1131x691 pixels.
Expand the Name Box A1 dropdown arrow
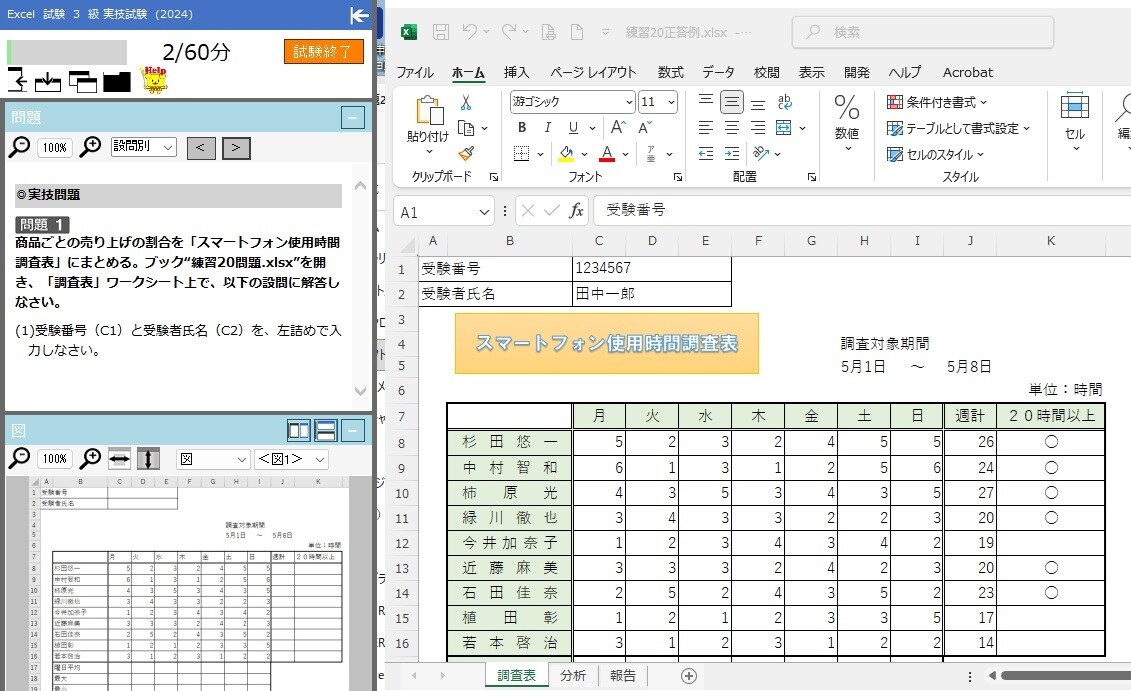coord(483,212)
